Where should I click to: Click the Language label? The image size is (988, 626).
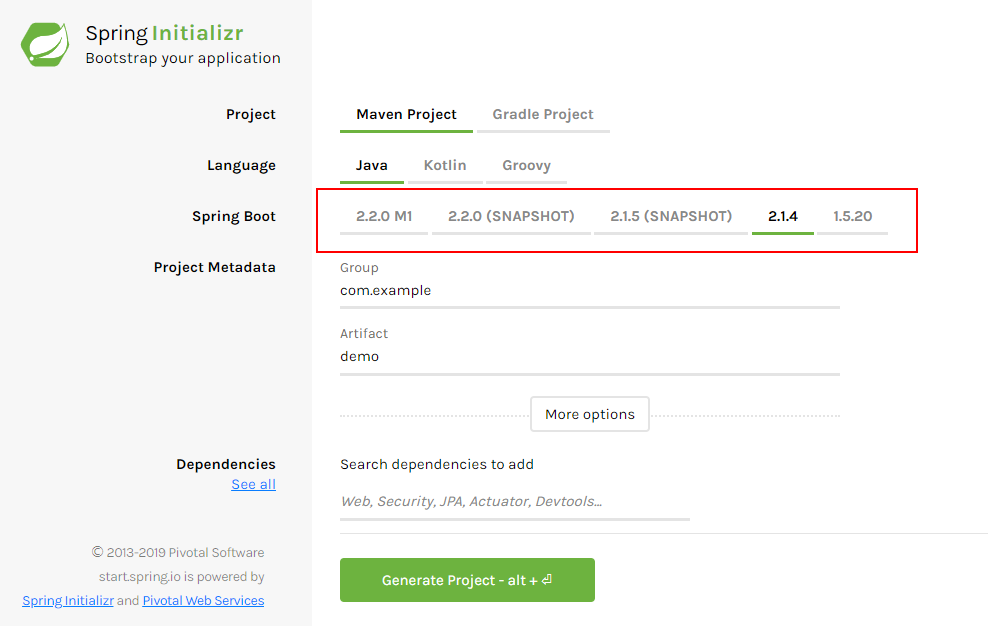point(241,165)
